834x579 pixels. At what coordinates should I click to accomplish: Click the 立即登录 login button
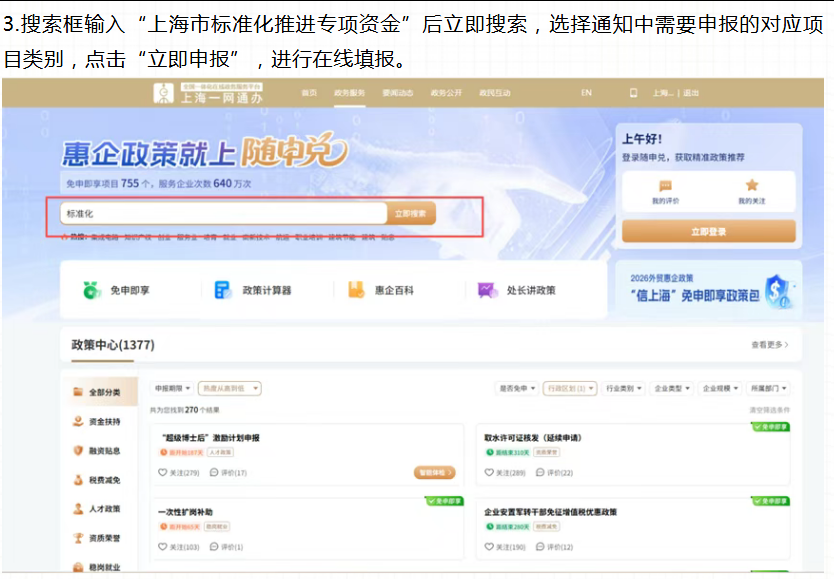tap(709, 230)
